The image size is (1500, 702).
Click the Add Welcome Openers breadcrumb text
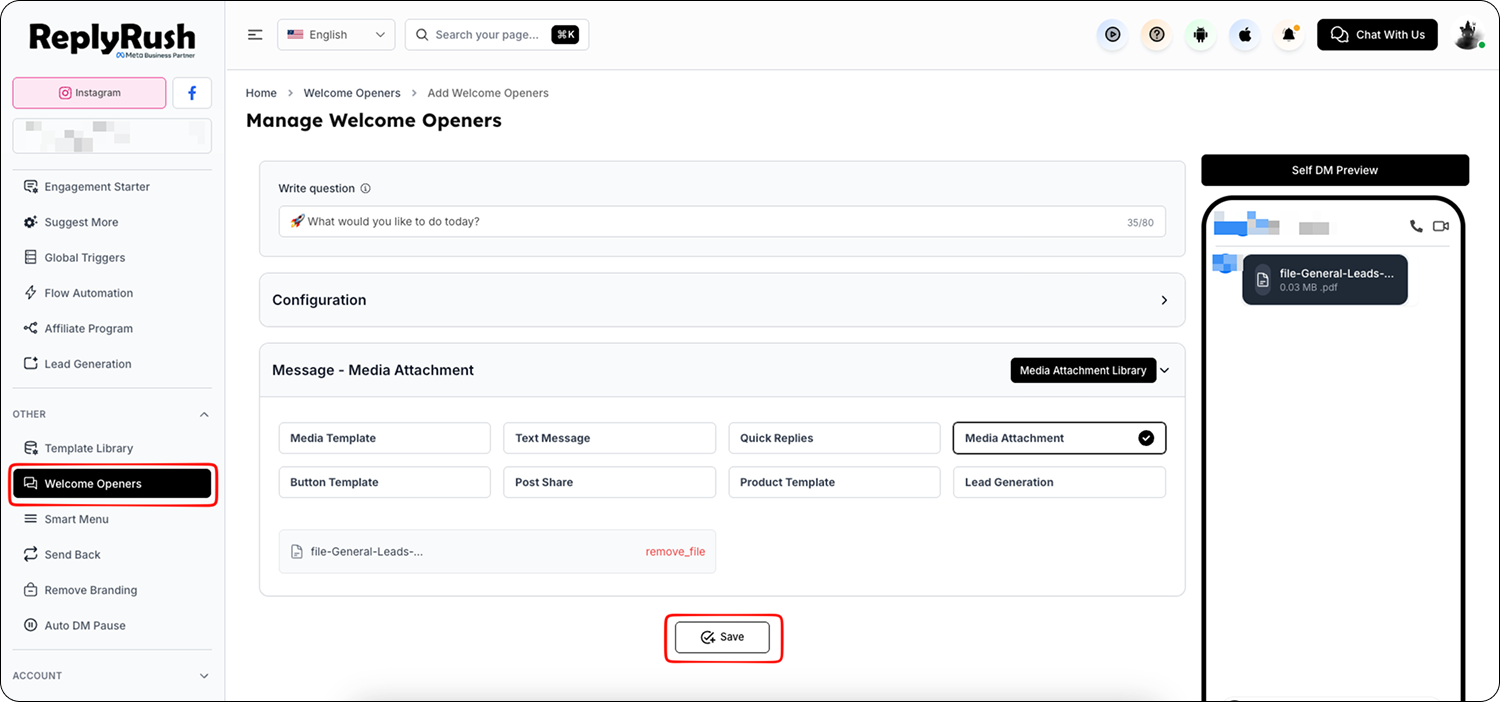[x=488, y=93]
